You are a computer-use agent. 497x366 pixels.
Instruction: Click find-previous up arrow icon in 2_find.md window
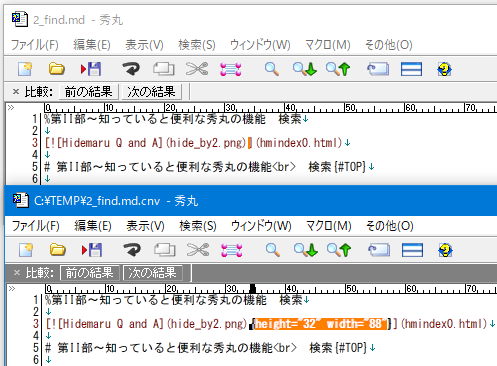click(338, 69)
